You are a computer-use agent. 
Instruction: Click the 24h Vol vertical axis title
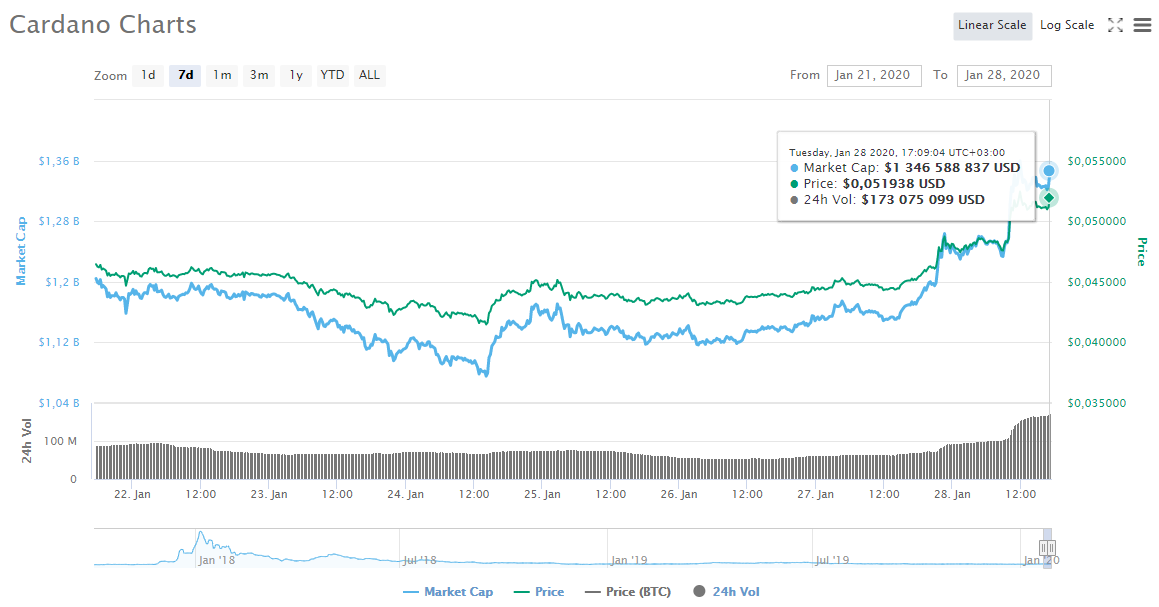[x=27, y=441]
